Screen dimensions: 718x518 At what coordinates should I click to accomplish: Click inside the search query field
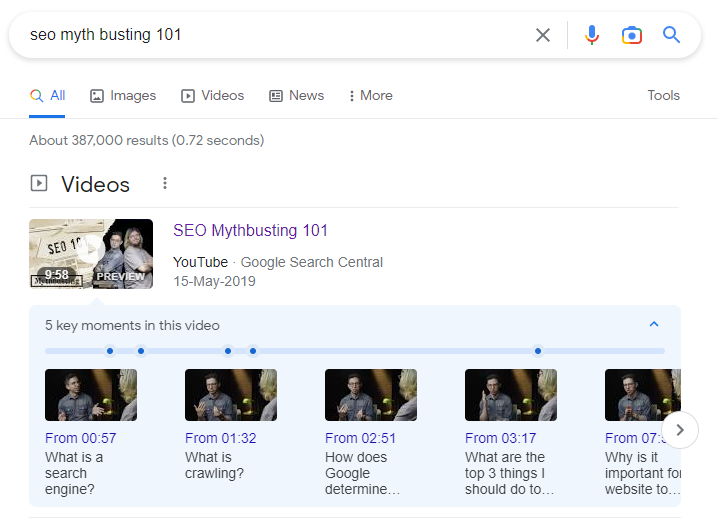click(275, 35)
